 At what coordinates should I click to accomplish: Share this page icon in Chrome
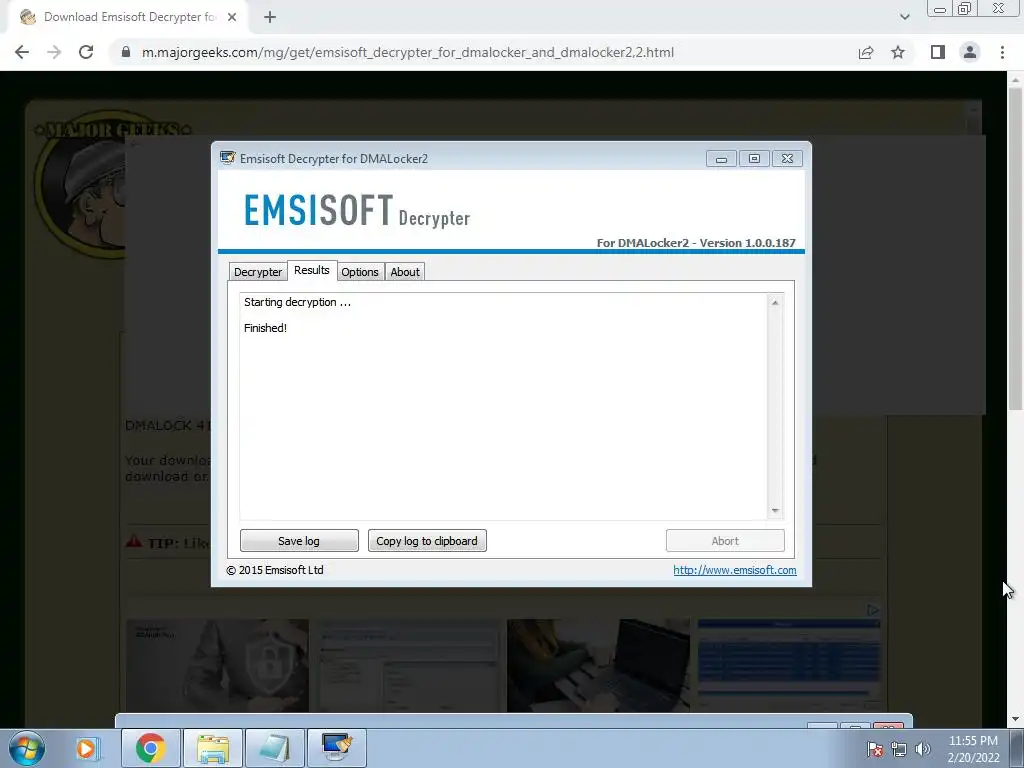[866, 52]
